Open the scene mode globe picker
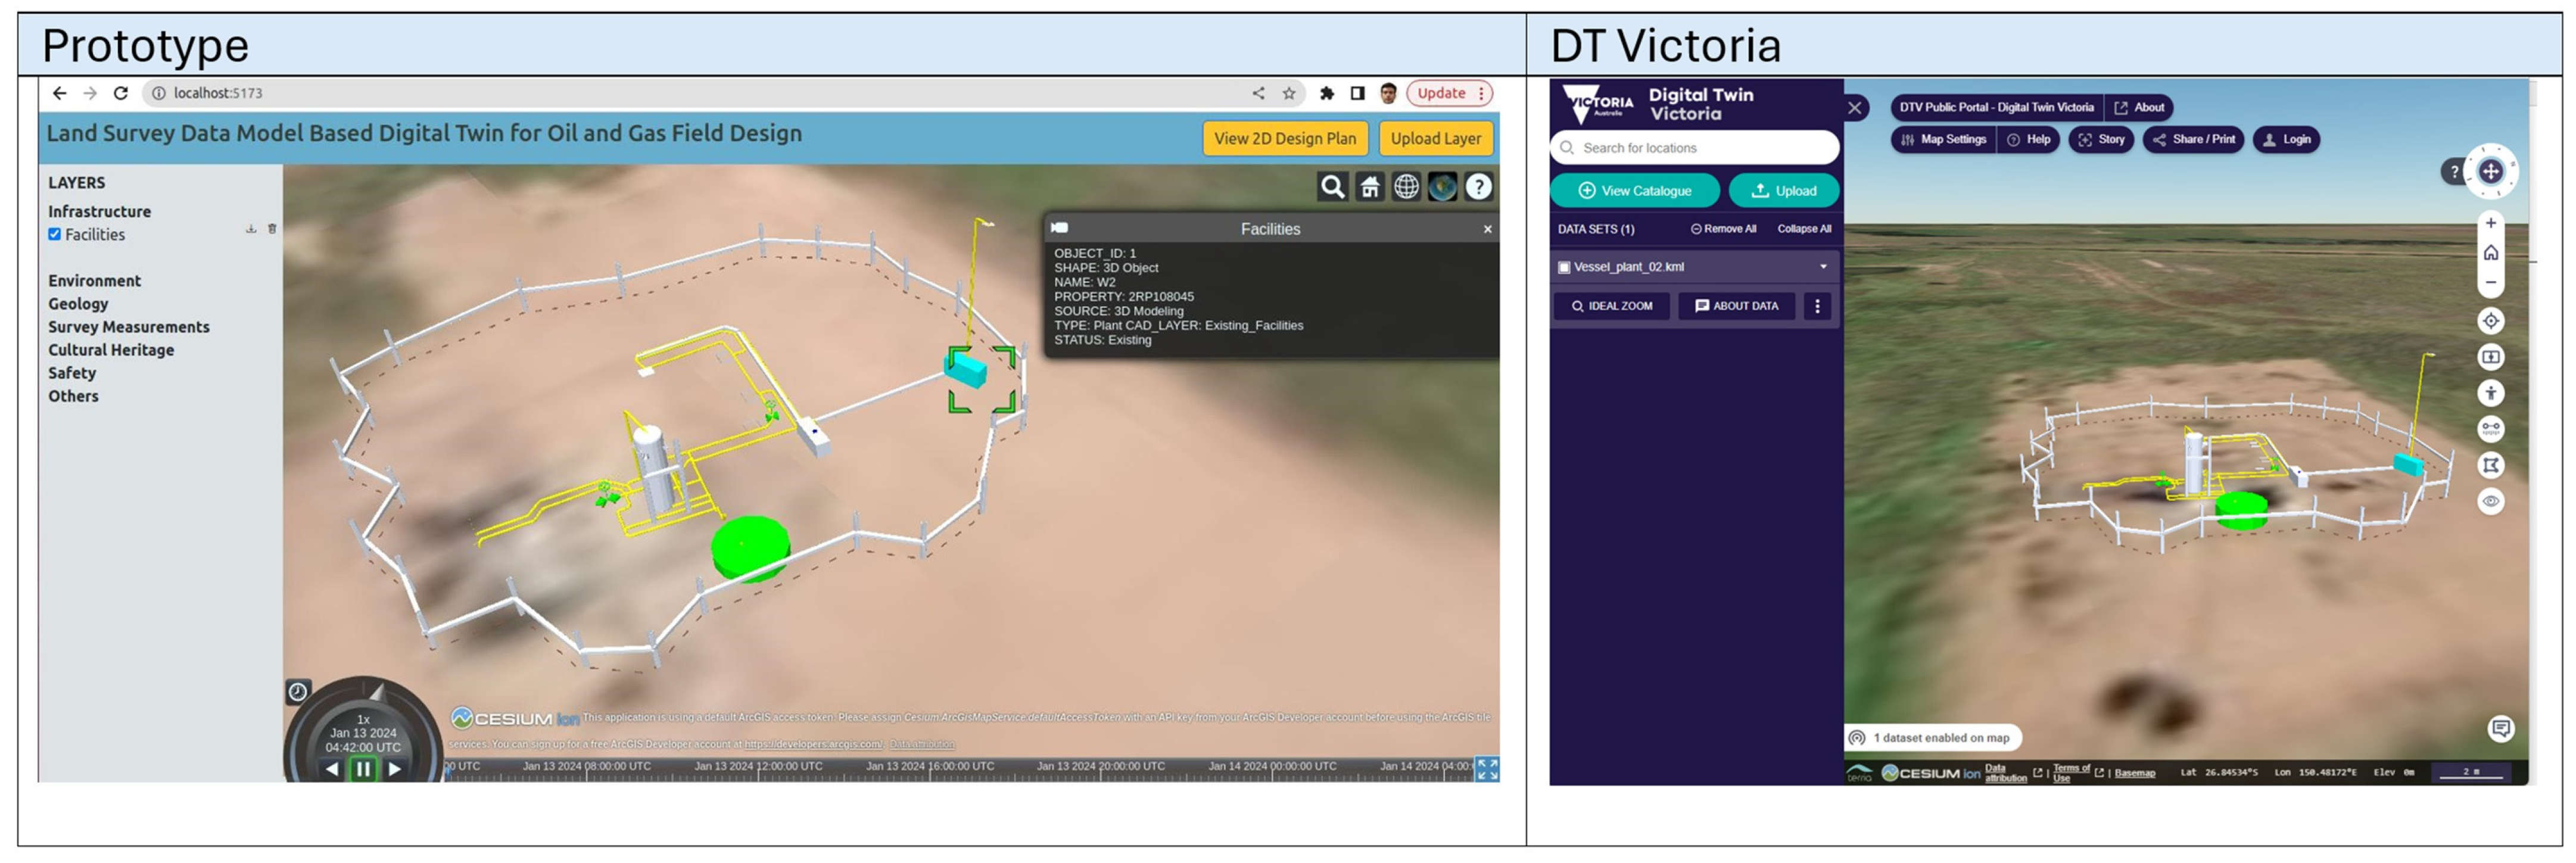The height and width of the screenshot is (863, 2576). coord(1406,187)
